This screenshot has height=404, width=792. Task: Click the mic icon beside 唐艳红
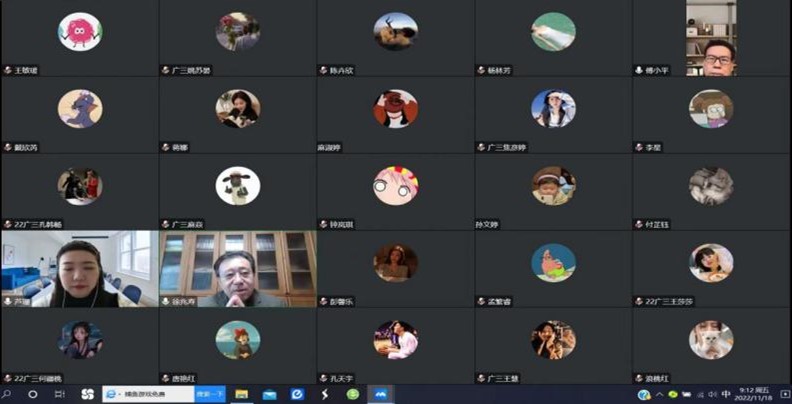point(166,378)
